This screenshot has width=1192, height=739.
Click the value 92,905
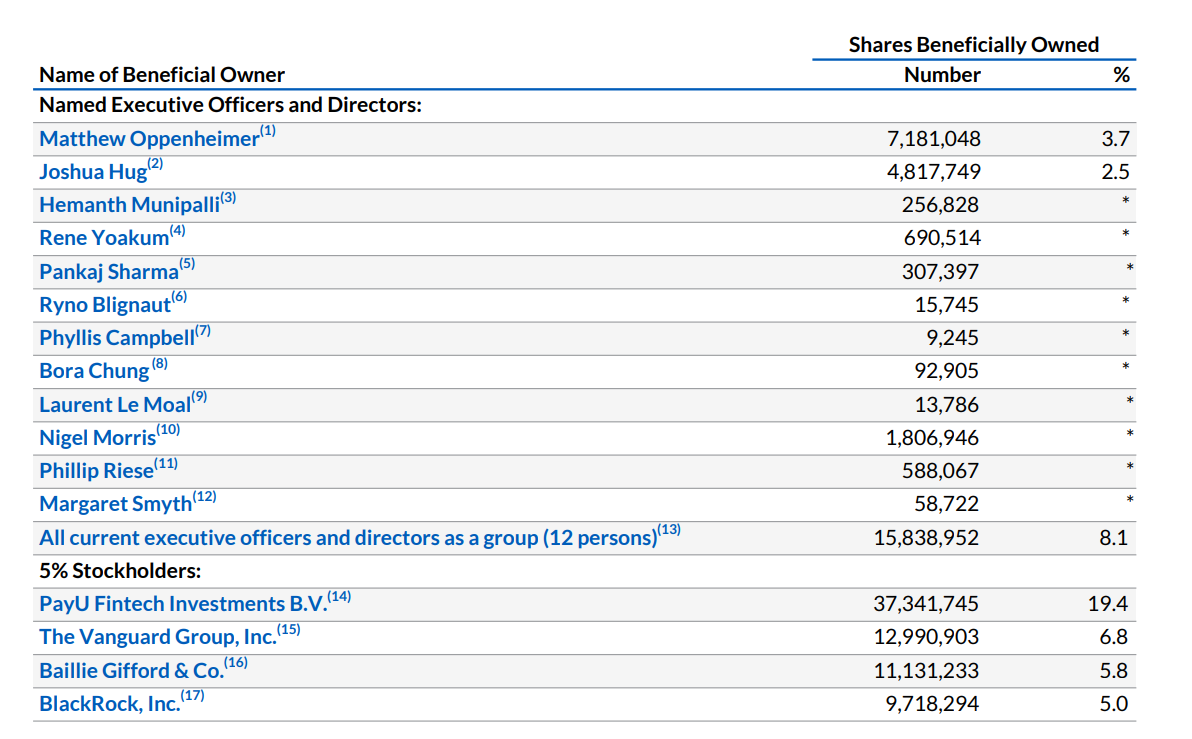click(946, 371)
